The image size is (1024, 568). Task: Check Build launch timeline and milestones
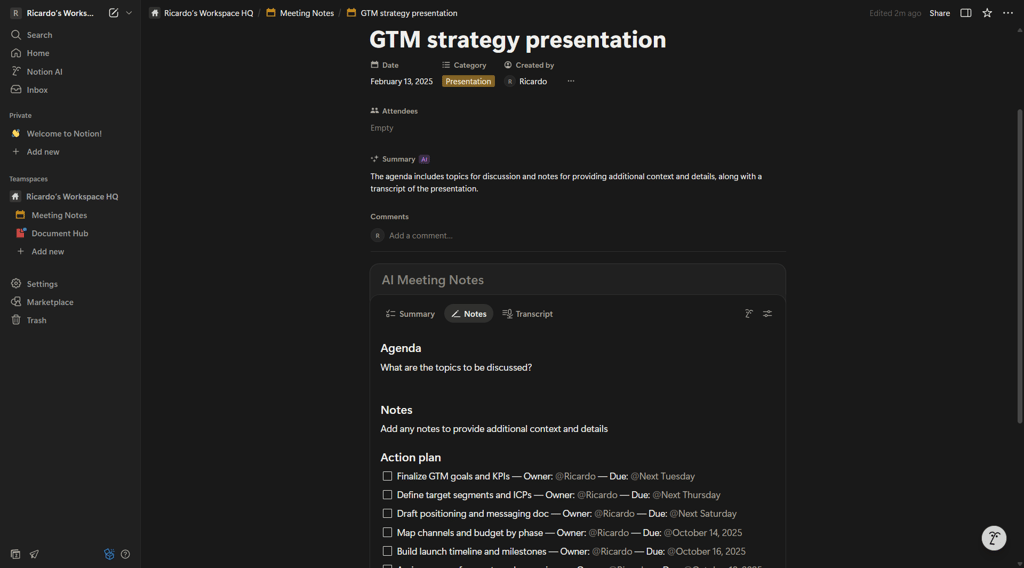pyautogui.click(x=387, y=552)
